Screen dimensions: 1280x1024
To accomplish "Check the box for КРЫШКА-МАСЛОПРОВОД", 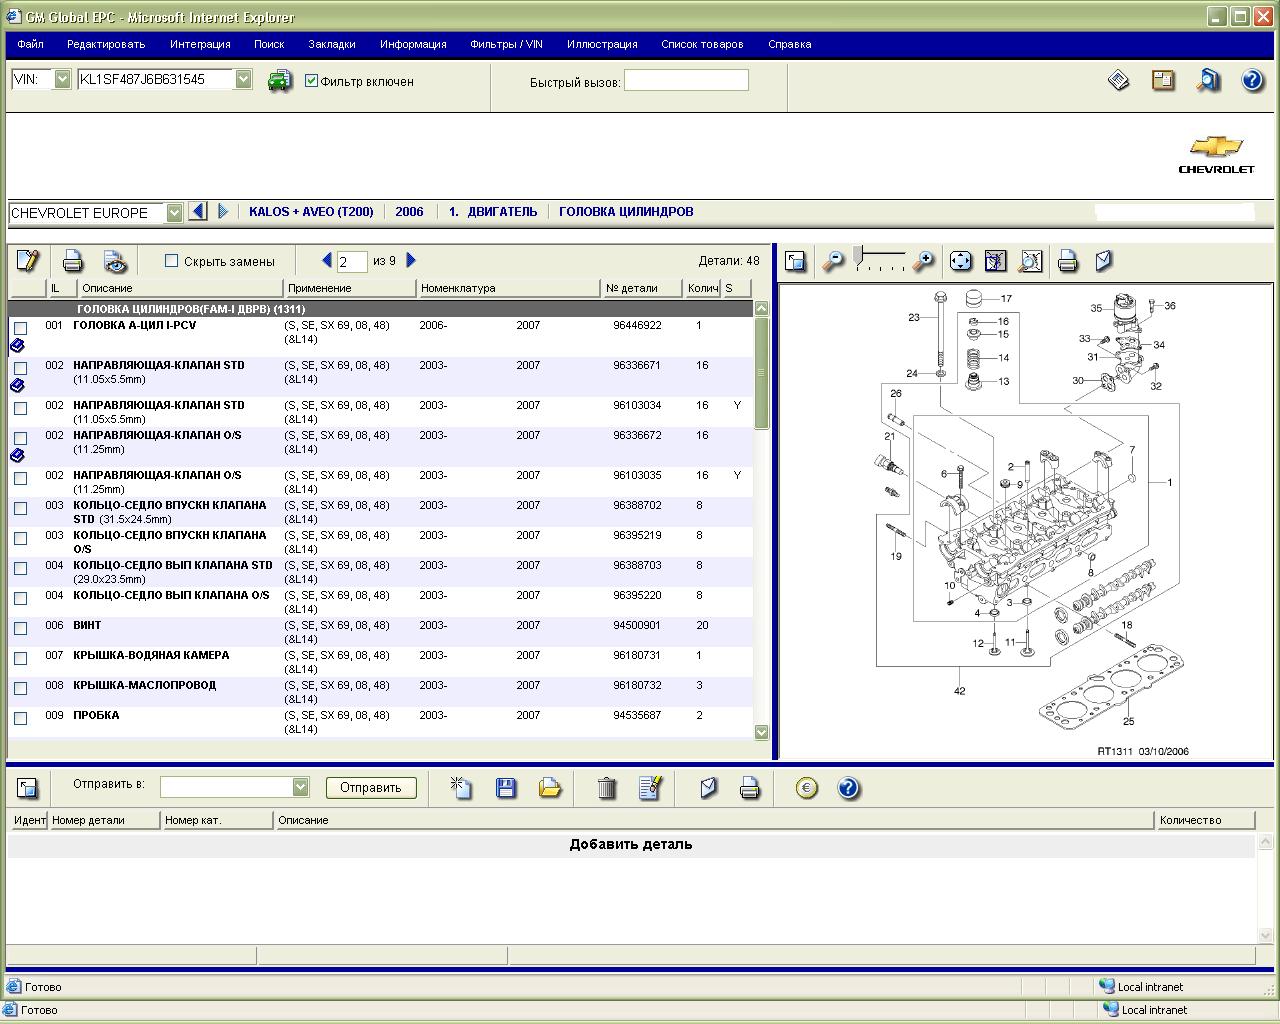I will point(20,688).
